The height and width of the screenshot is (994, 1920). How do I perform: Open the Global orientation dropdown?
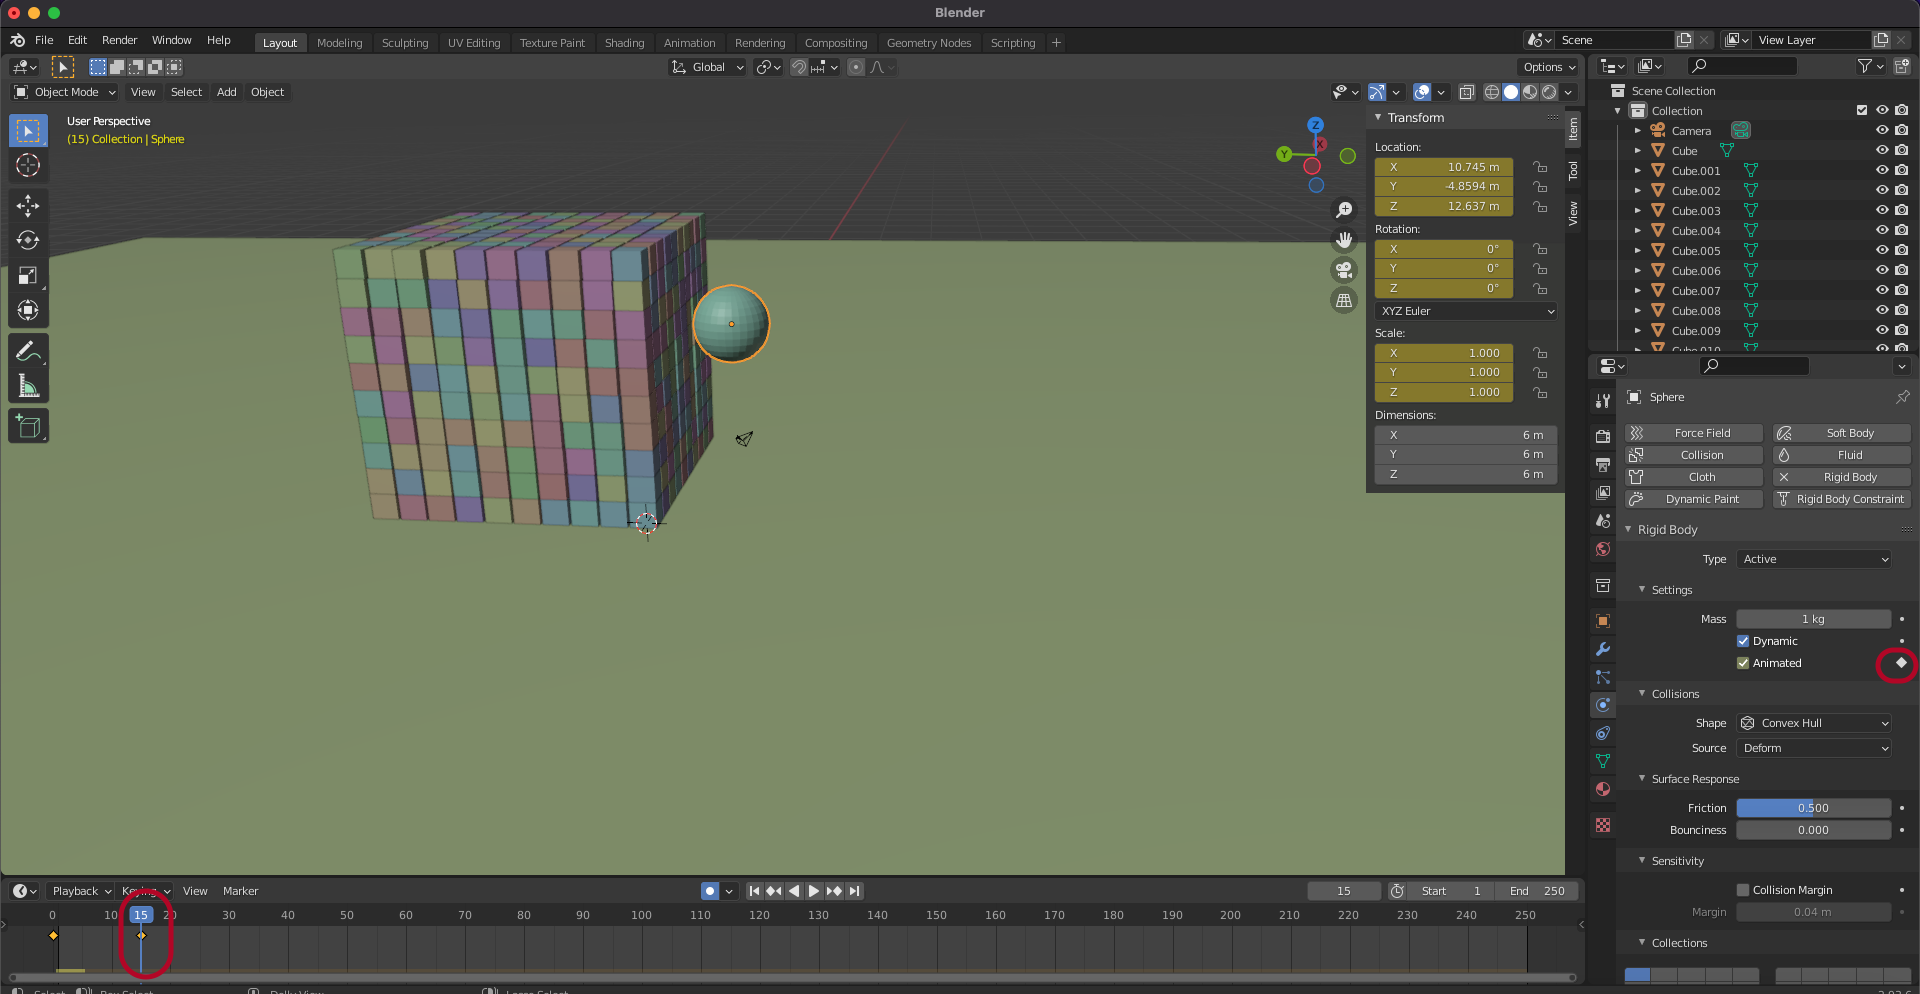point(708,67)
